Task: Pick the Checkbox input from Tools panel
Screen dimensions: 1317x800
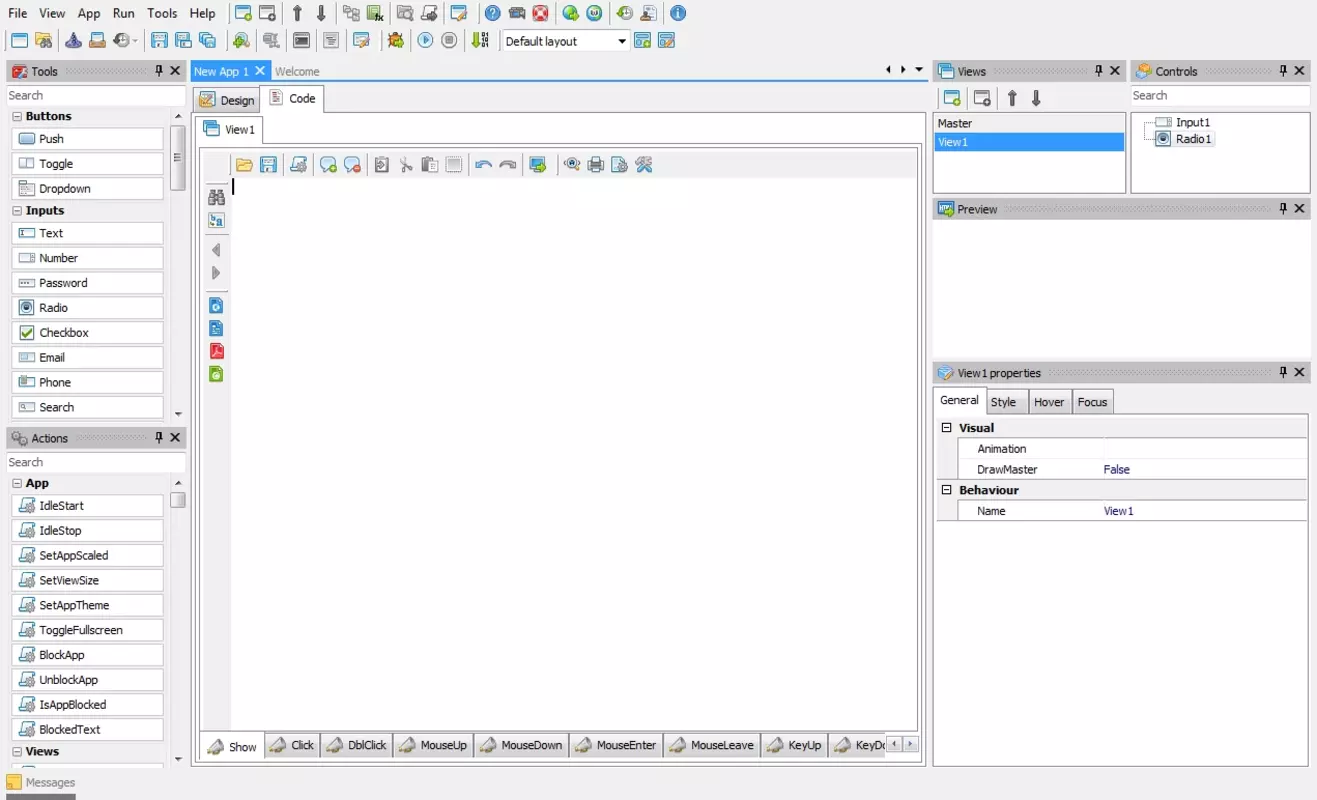Action: [x=88, y=333]
